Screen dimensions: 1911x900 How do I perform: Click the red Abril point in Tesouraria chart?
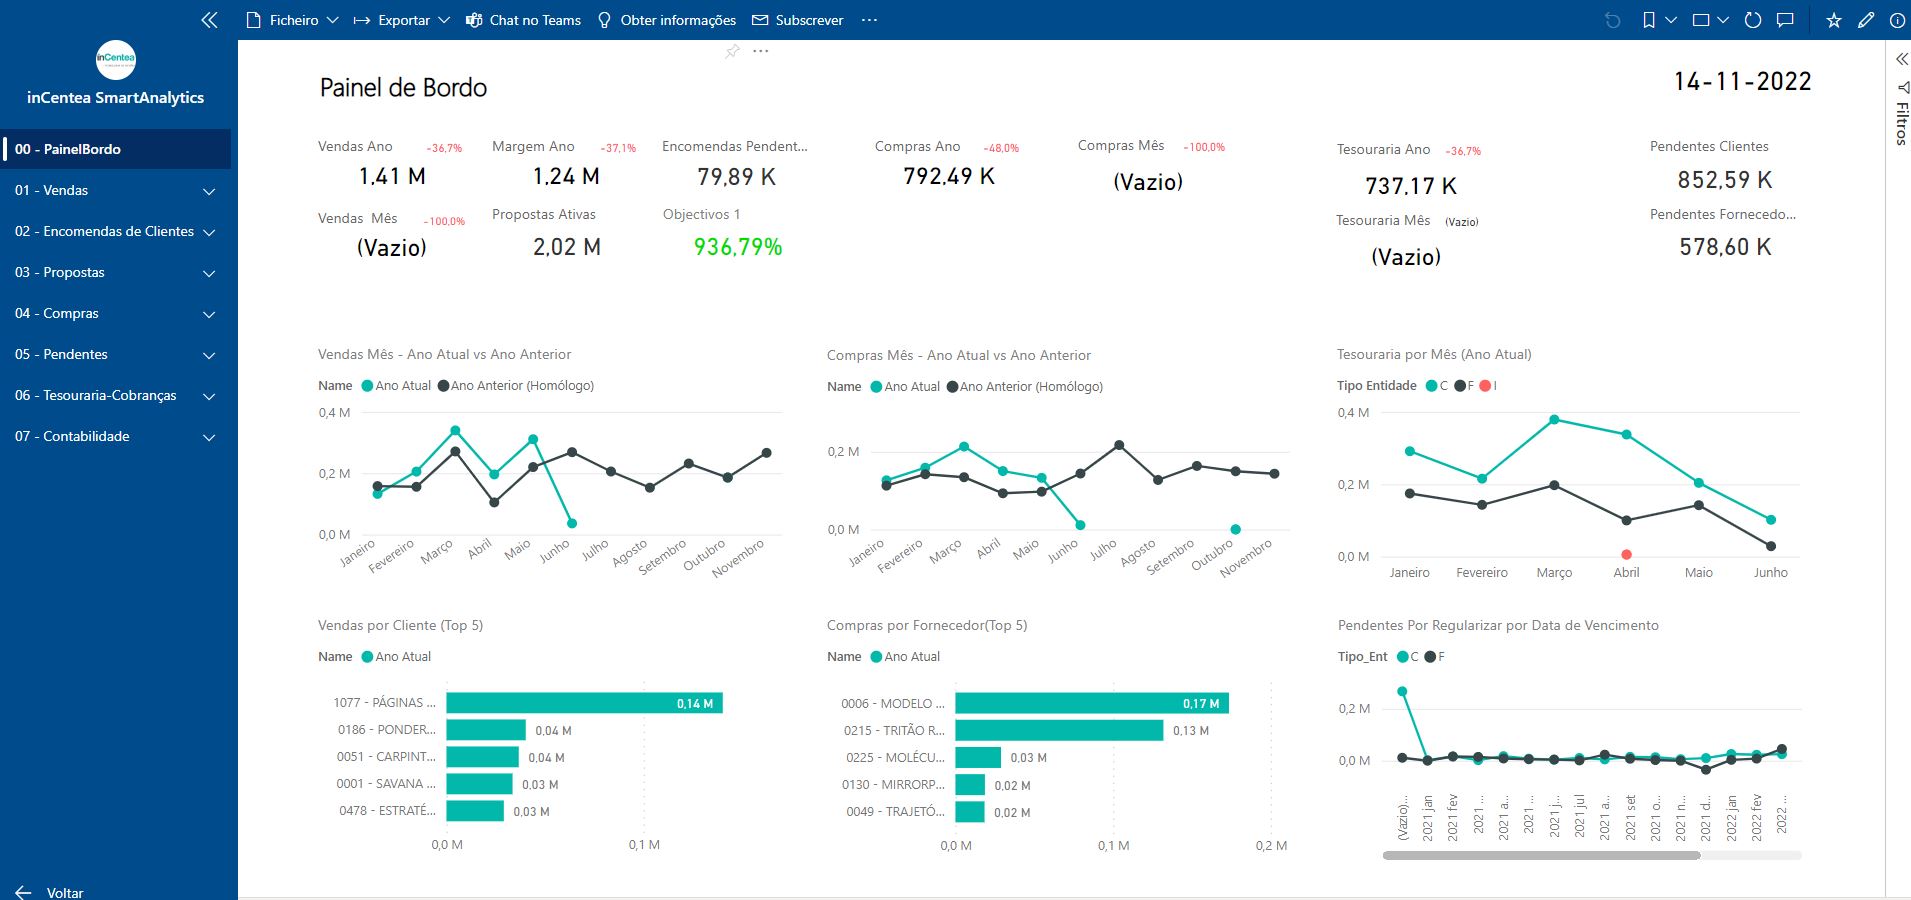click(x=1626, y=554)
